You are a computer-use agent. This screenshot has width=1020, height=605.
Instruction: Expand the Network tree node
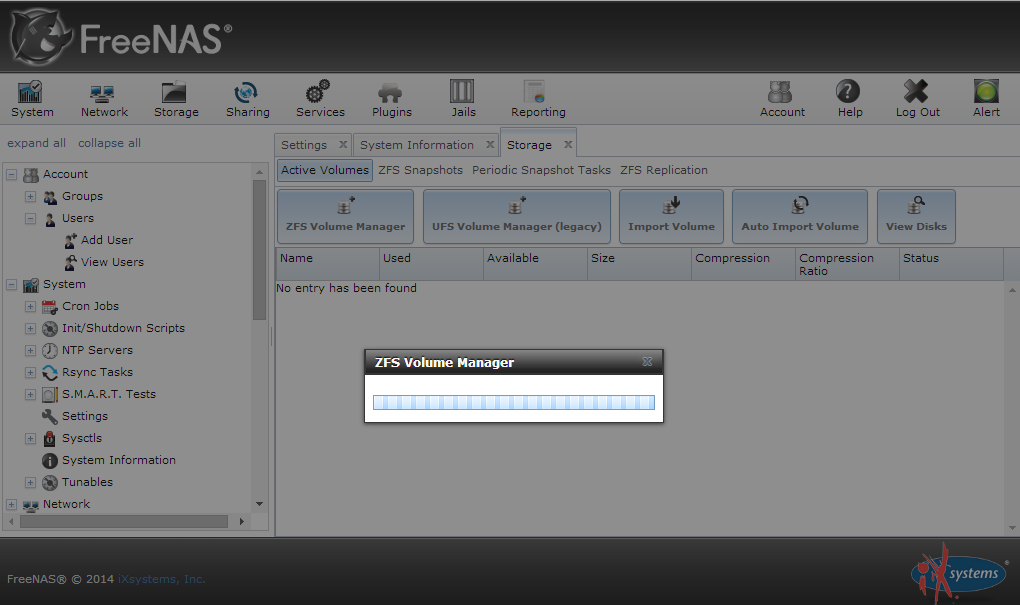coord(12,504)
